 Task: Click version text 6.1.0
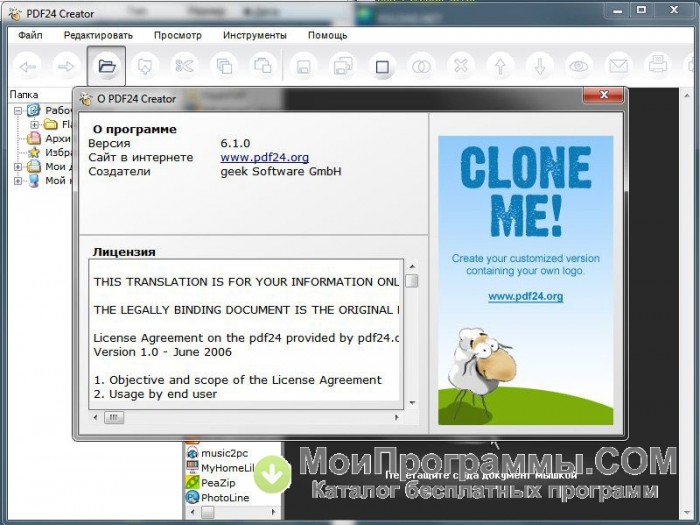[x=235, y=143]
